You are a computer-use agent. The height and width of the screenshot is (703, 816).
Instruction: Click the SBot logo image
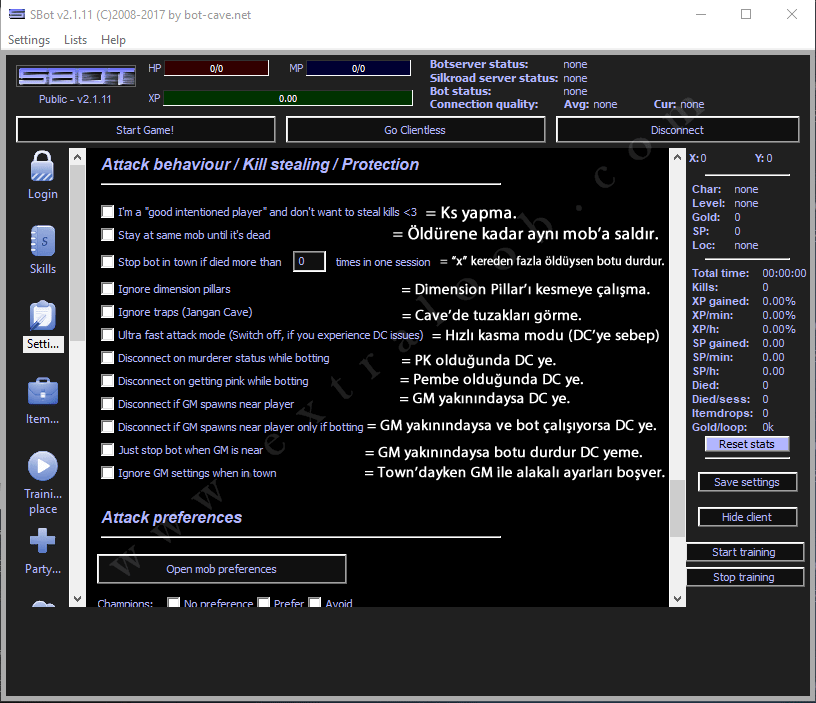pos(76,76)
